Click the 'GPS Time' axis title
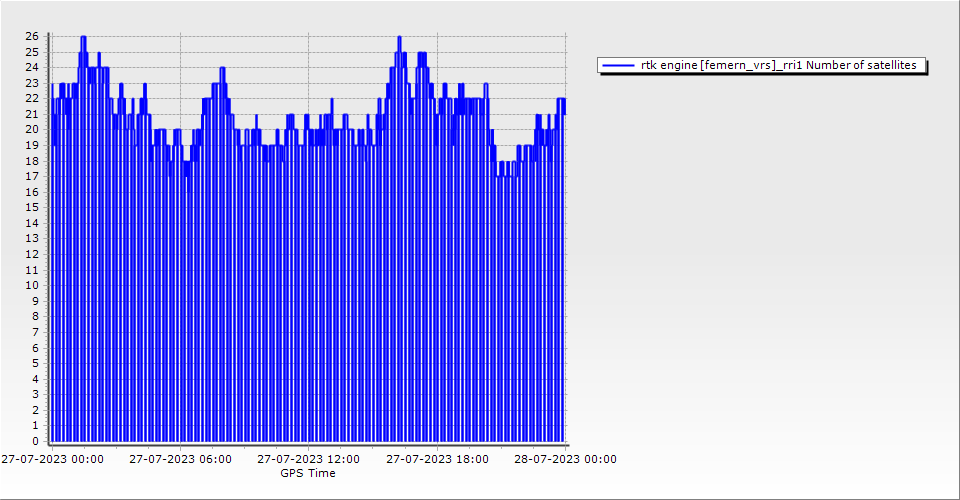The image size is (960, 500). pyautogui.click(x=308, y=473)
